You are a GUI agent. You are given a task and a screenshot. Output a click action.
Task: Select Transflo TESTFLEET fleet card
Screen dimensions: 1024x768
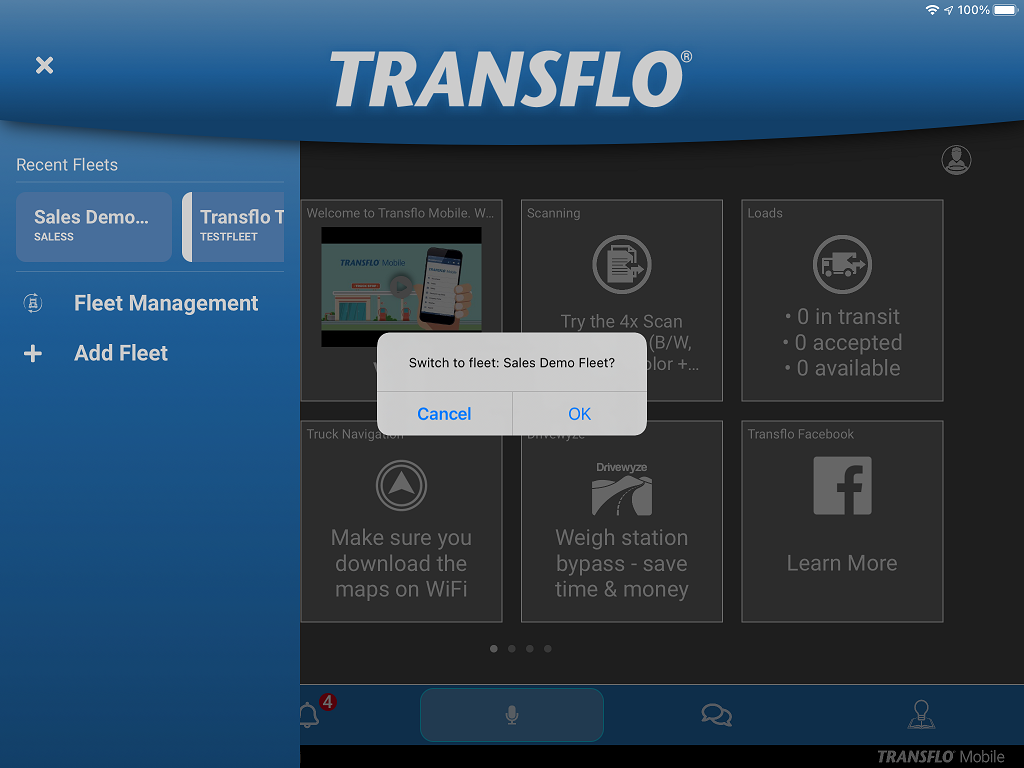pyautogui.click(x=236, y=226)
